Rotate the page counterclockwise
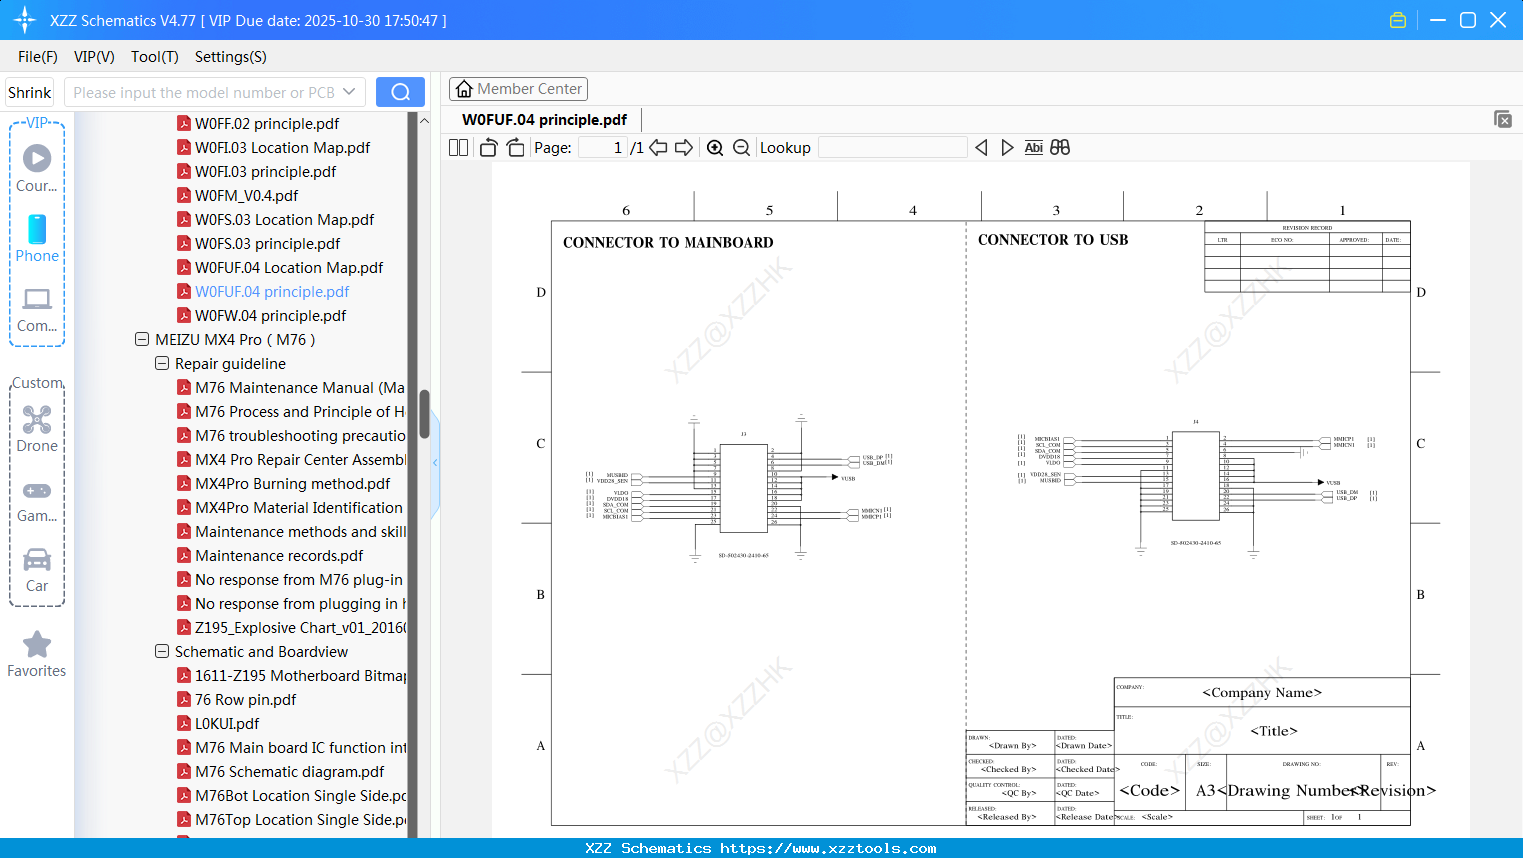Screen dimensions: 1523x858 489,148
